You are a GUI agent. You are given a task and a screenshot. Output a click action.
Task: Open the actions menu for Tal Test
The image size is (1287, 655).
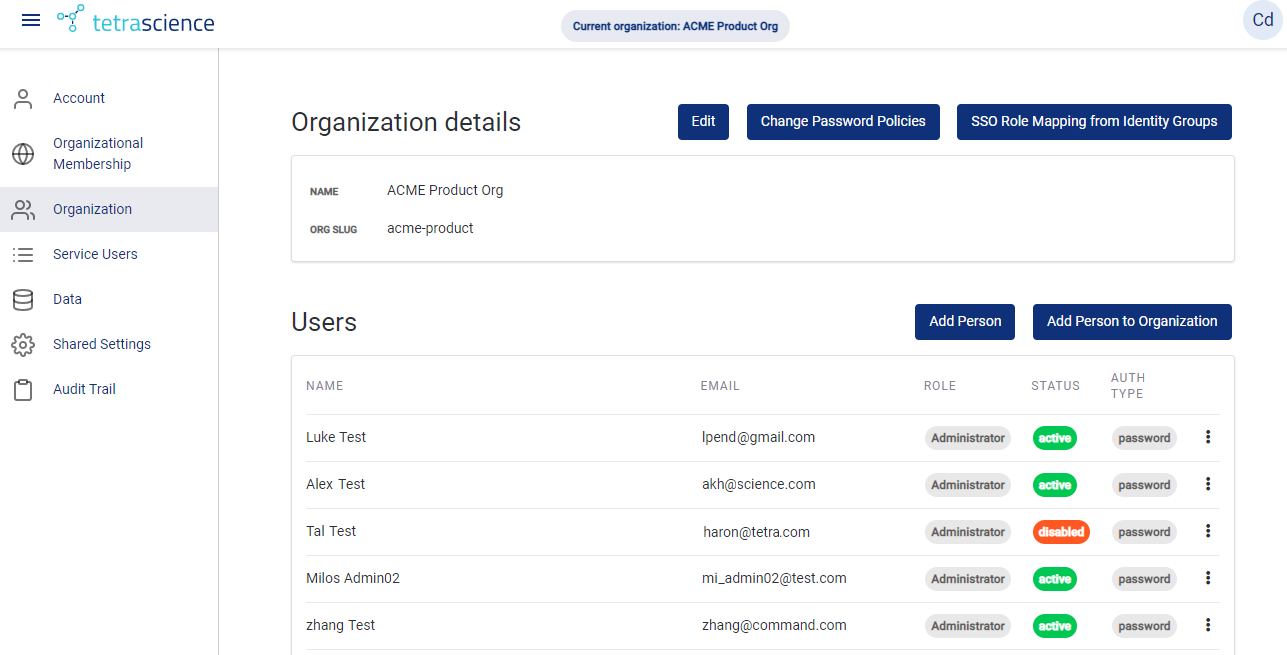1208,531
